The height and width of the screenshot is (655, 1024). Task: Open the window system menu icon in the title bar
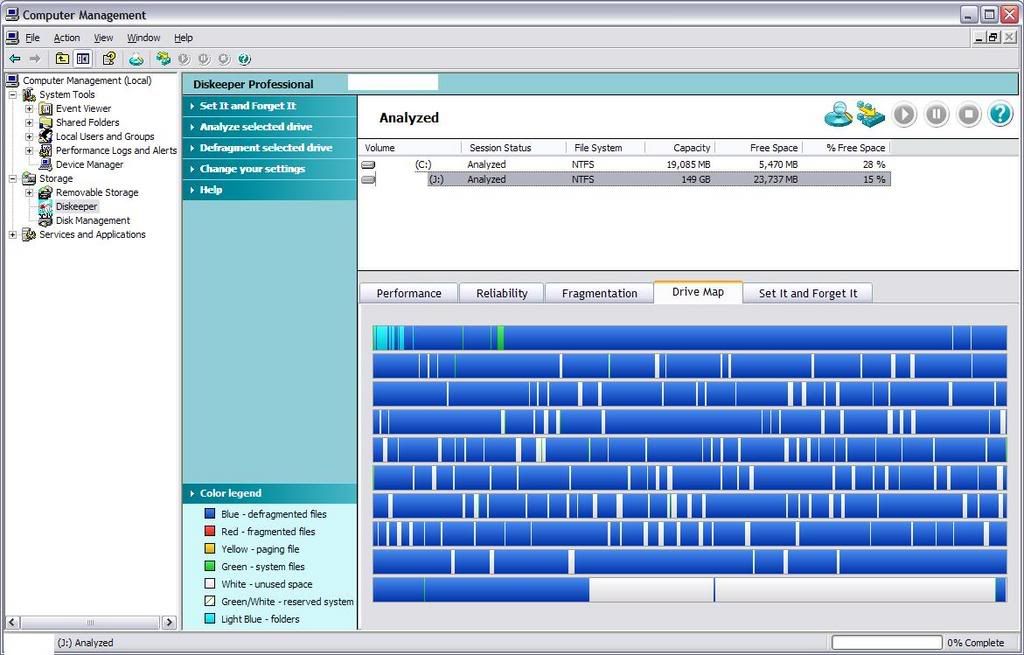pyautogui.click(x=12, y=14)
